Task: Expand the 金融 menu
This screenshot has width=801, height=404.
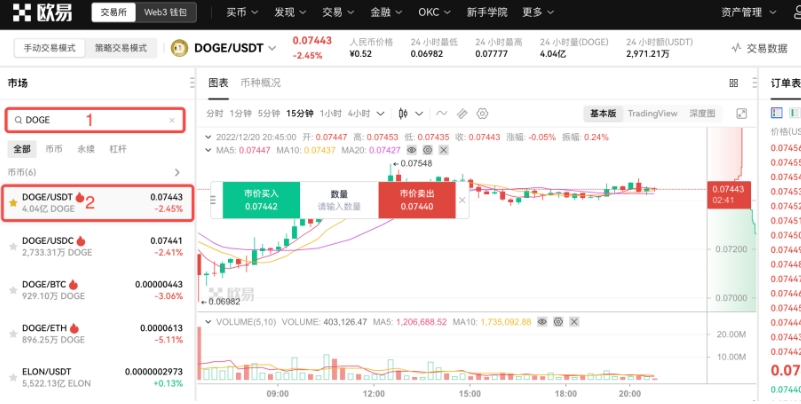Action: coord(386,12)
